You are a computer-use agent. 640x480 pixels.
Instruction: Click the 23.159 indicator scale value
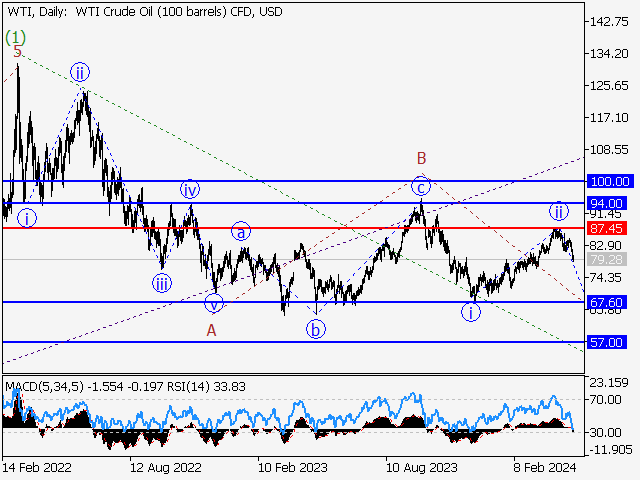[x=609, y=383]
